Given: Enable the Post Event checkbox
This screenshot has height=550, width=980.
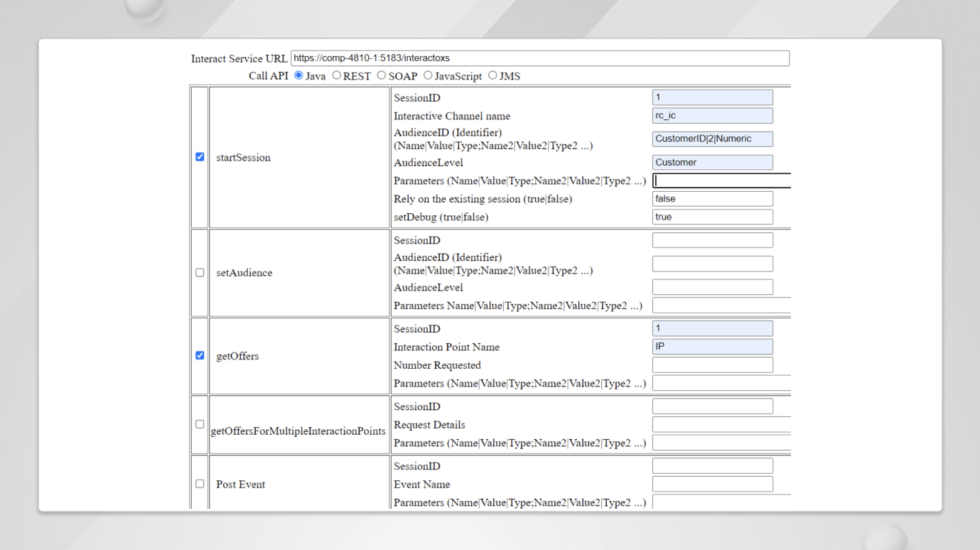Looking at the screenshot, I should (199, 483).
